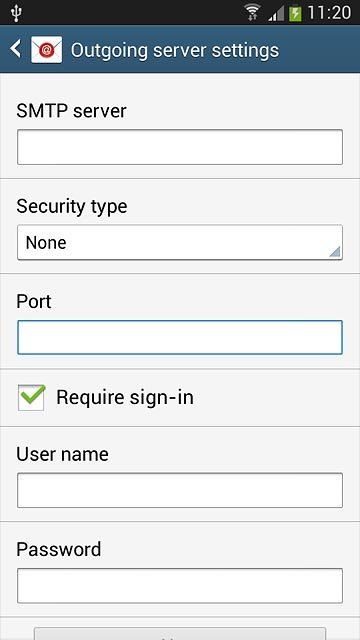Tap the cellular signal strength icon

(276, 13)
